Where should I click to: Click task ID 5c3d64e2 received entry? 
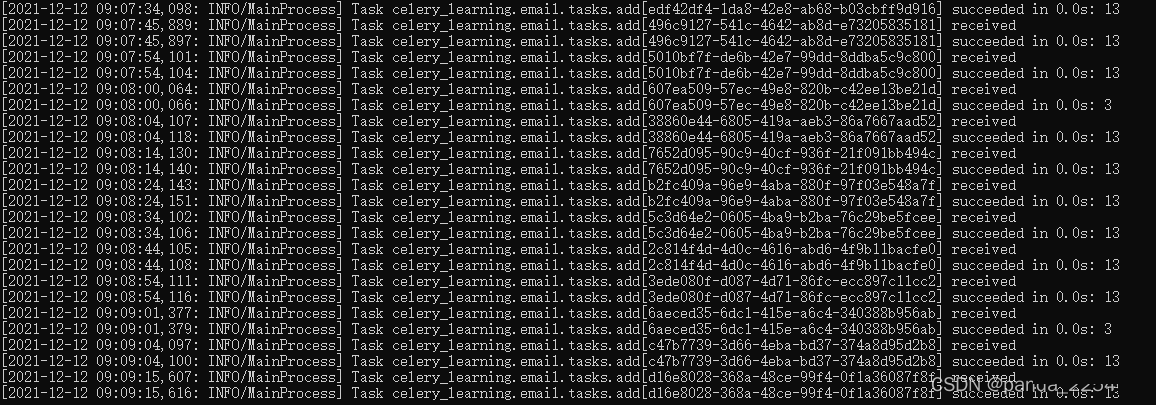[x=509, y=218]
